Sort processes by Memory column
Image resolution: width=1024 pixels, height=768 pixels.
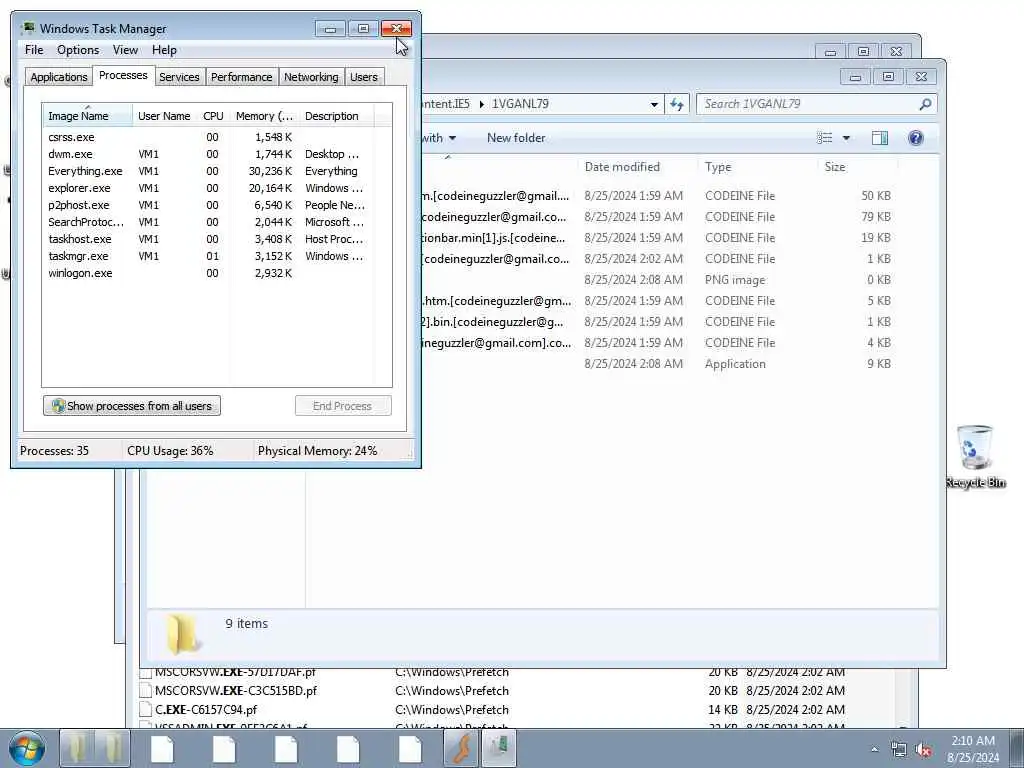pos(264,116)
